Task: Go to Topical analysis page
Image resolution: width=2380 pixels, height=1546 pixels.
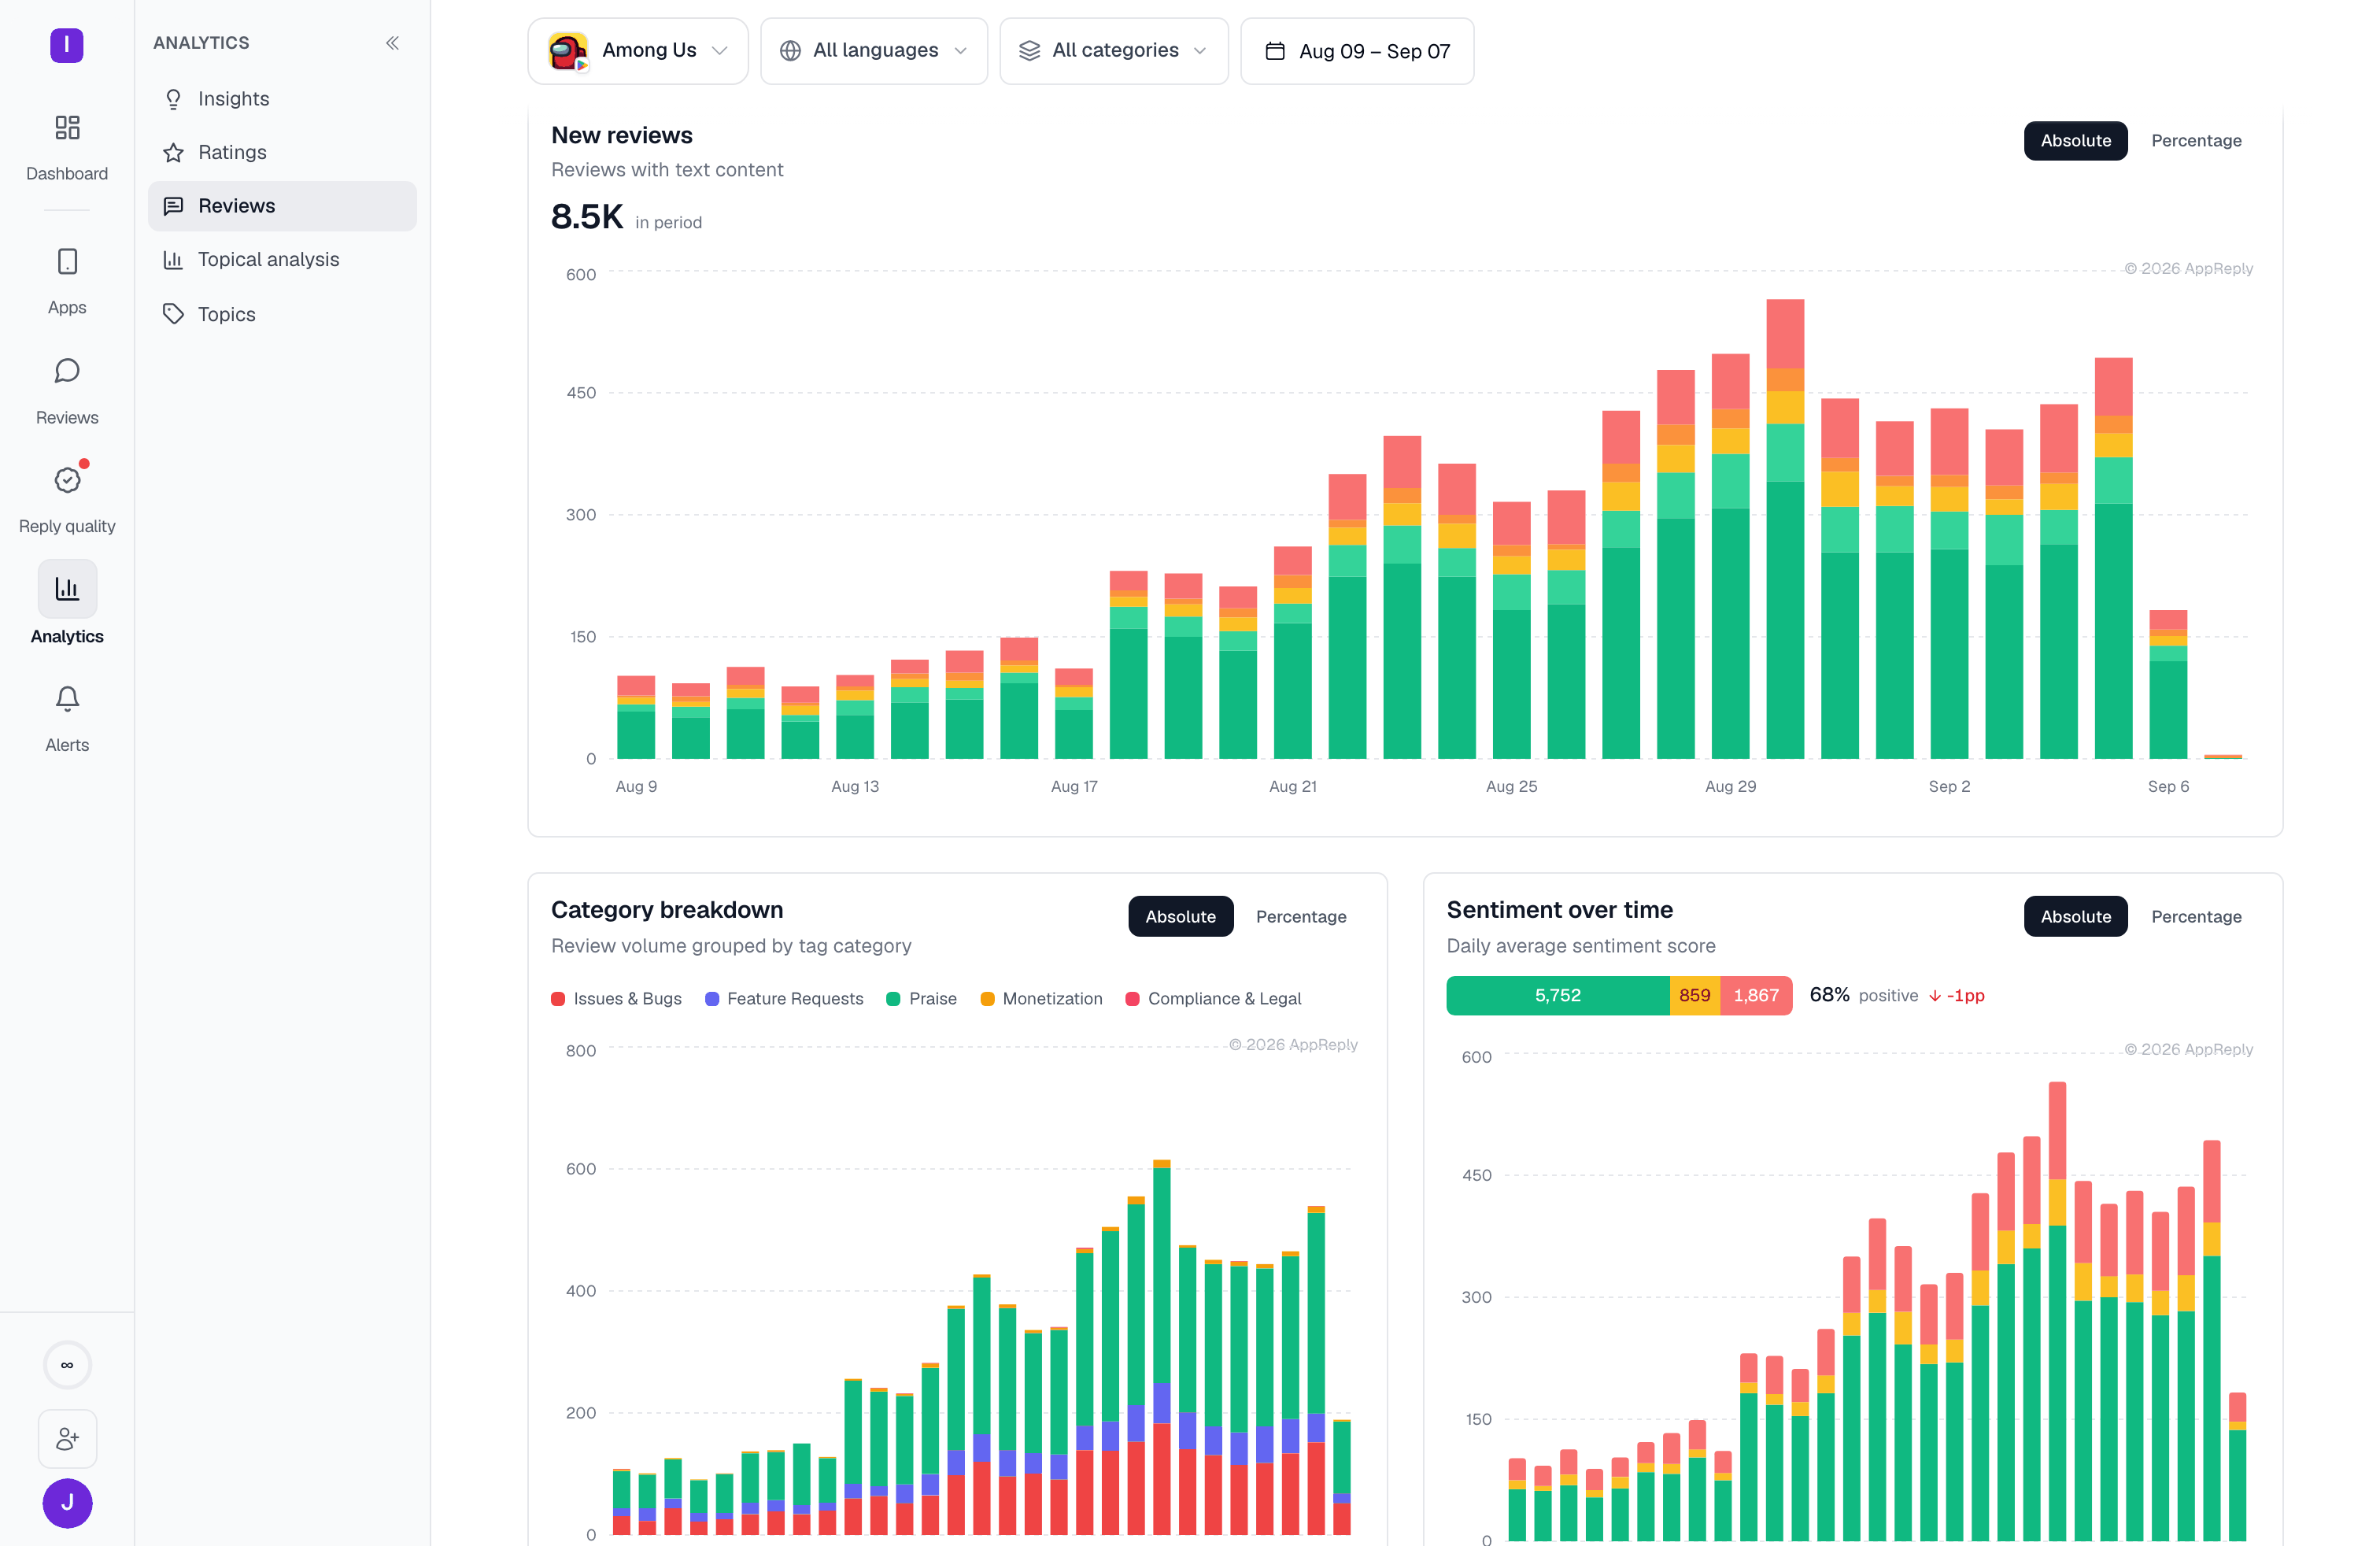Action: pos(282,260)
